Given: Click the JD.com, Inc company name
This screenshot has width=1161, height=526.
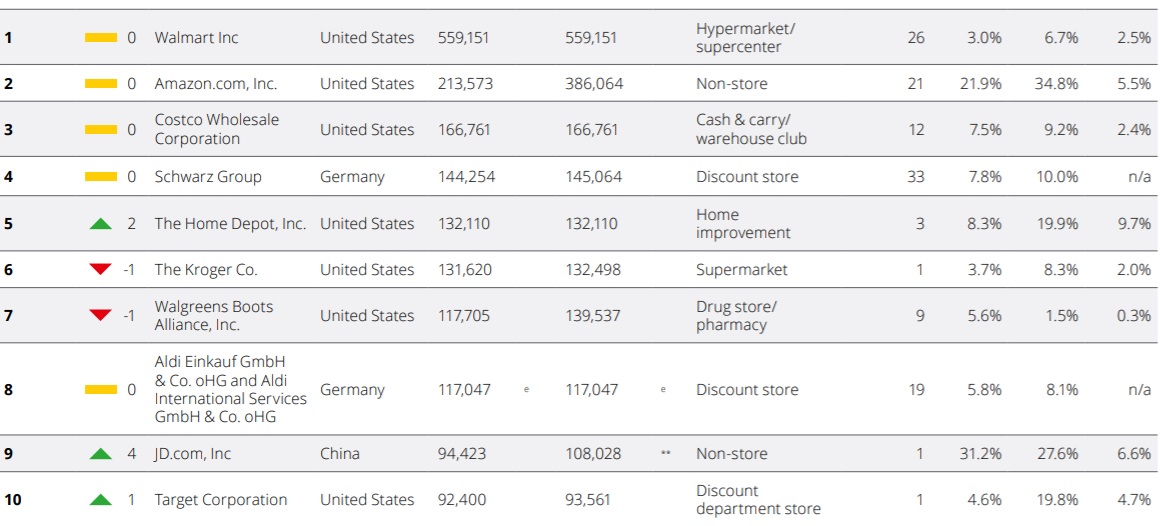Looking at the screenshot, I should point(193,453).
